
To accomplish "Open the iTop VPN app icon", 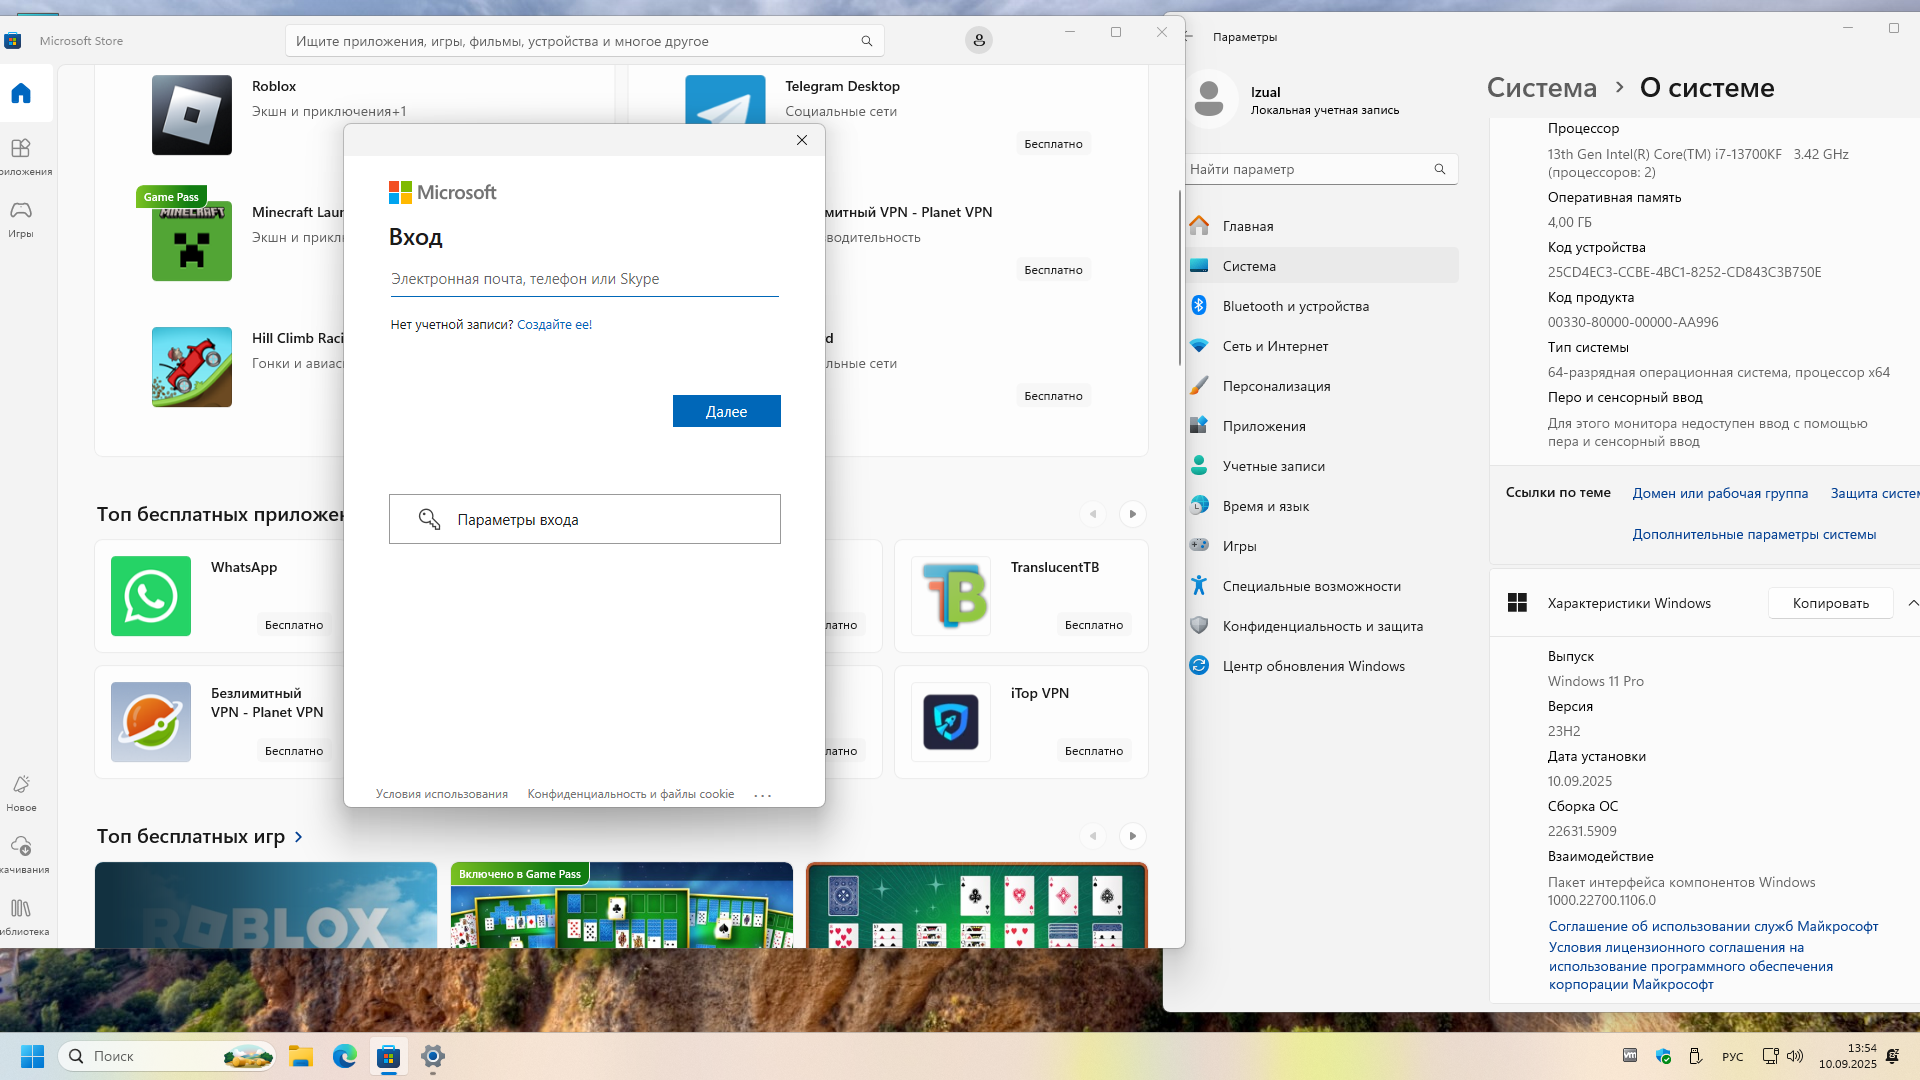I will 951,722.
